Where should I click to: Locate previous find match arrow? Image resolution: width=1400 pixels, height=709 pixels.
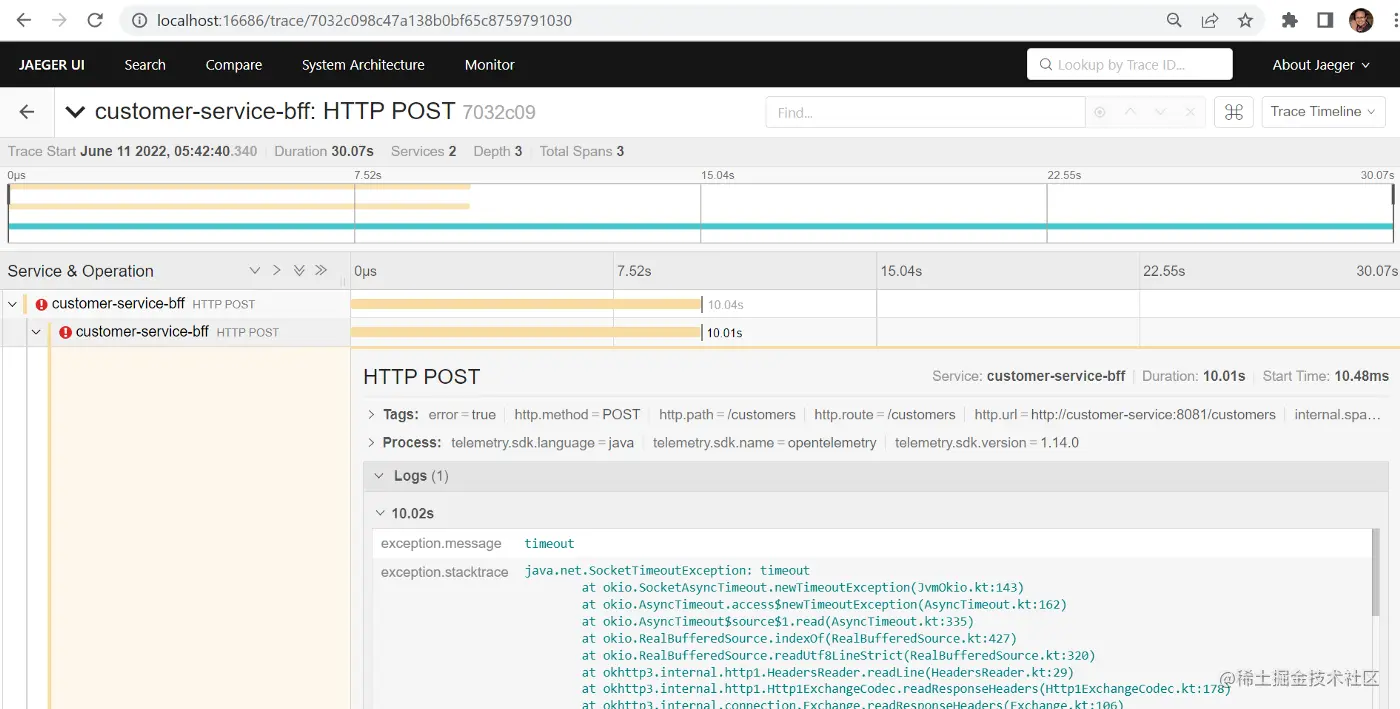[1130, 112]
